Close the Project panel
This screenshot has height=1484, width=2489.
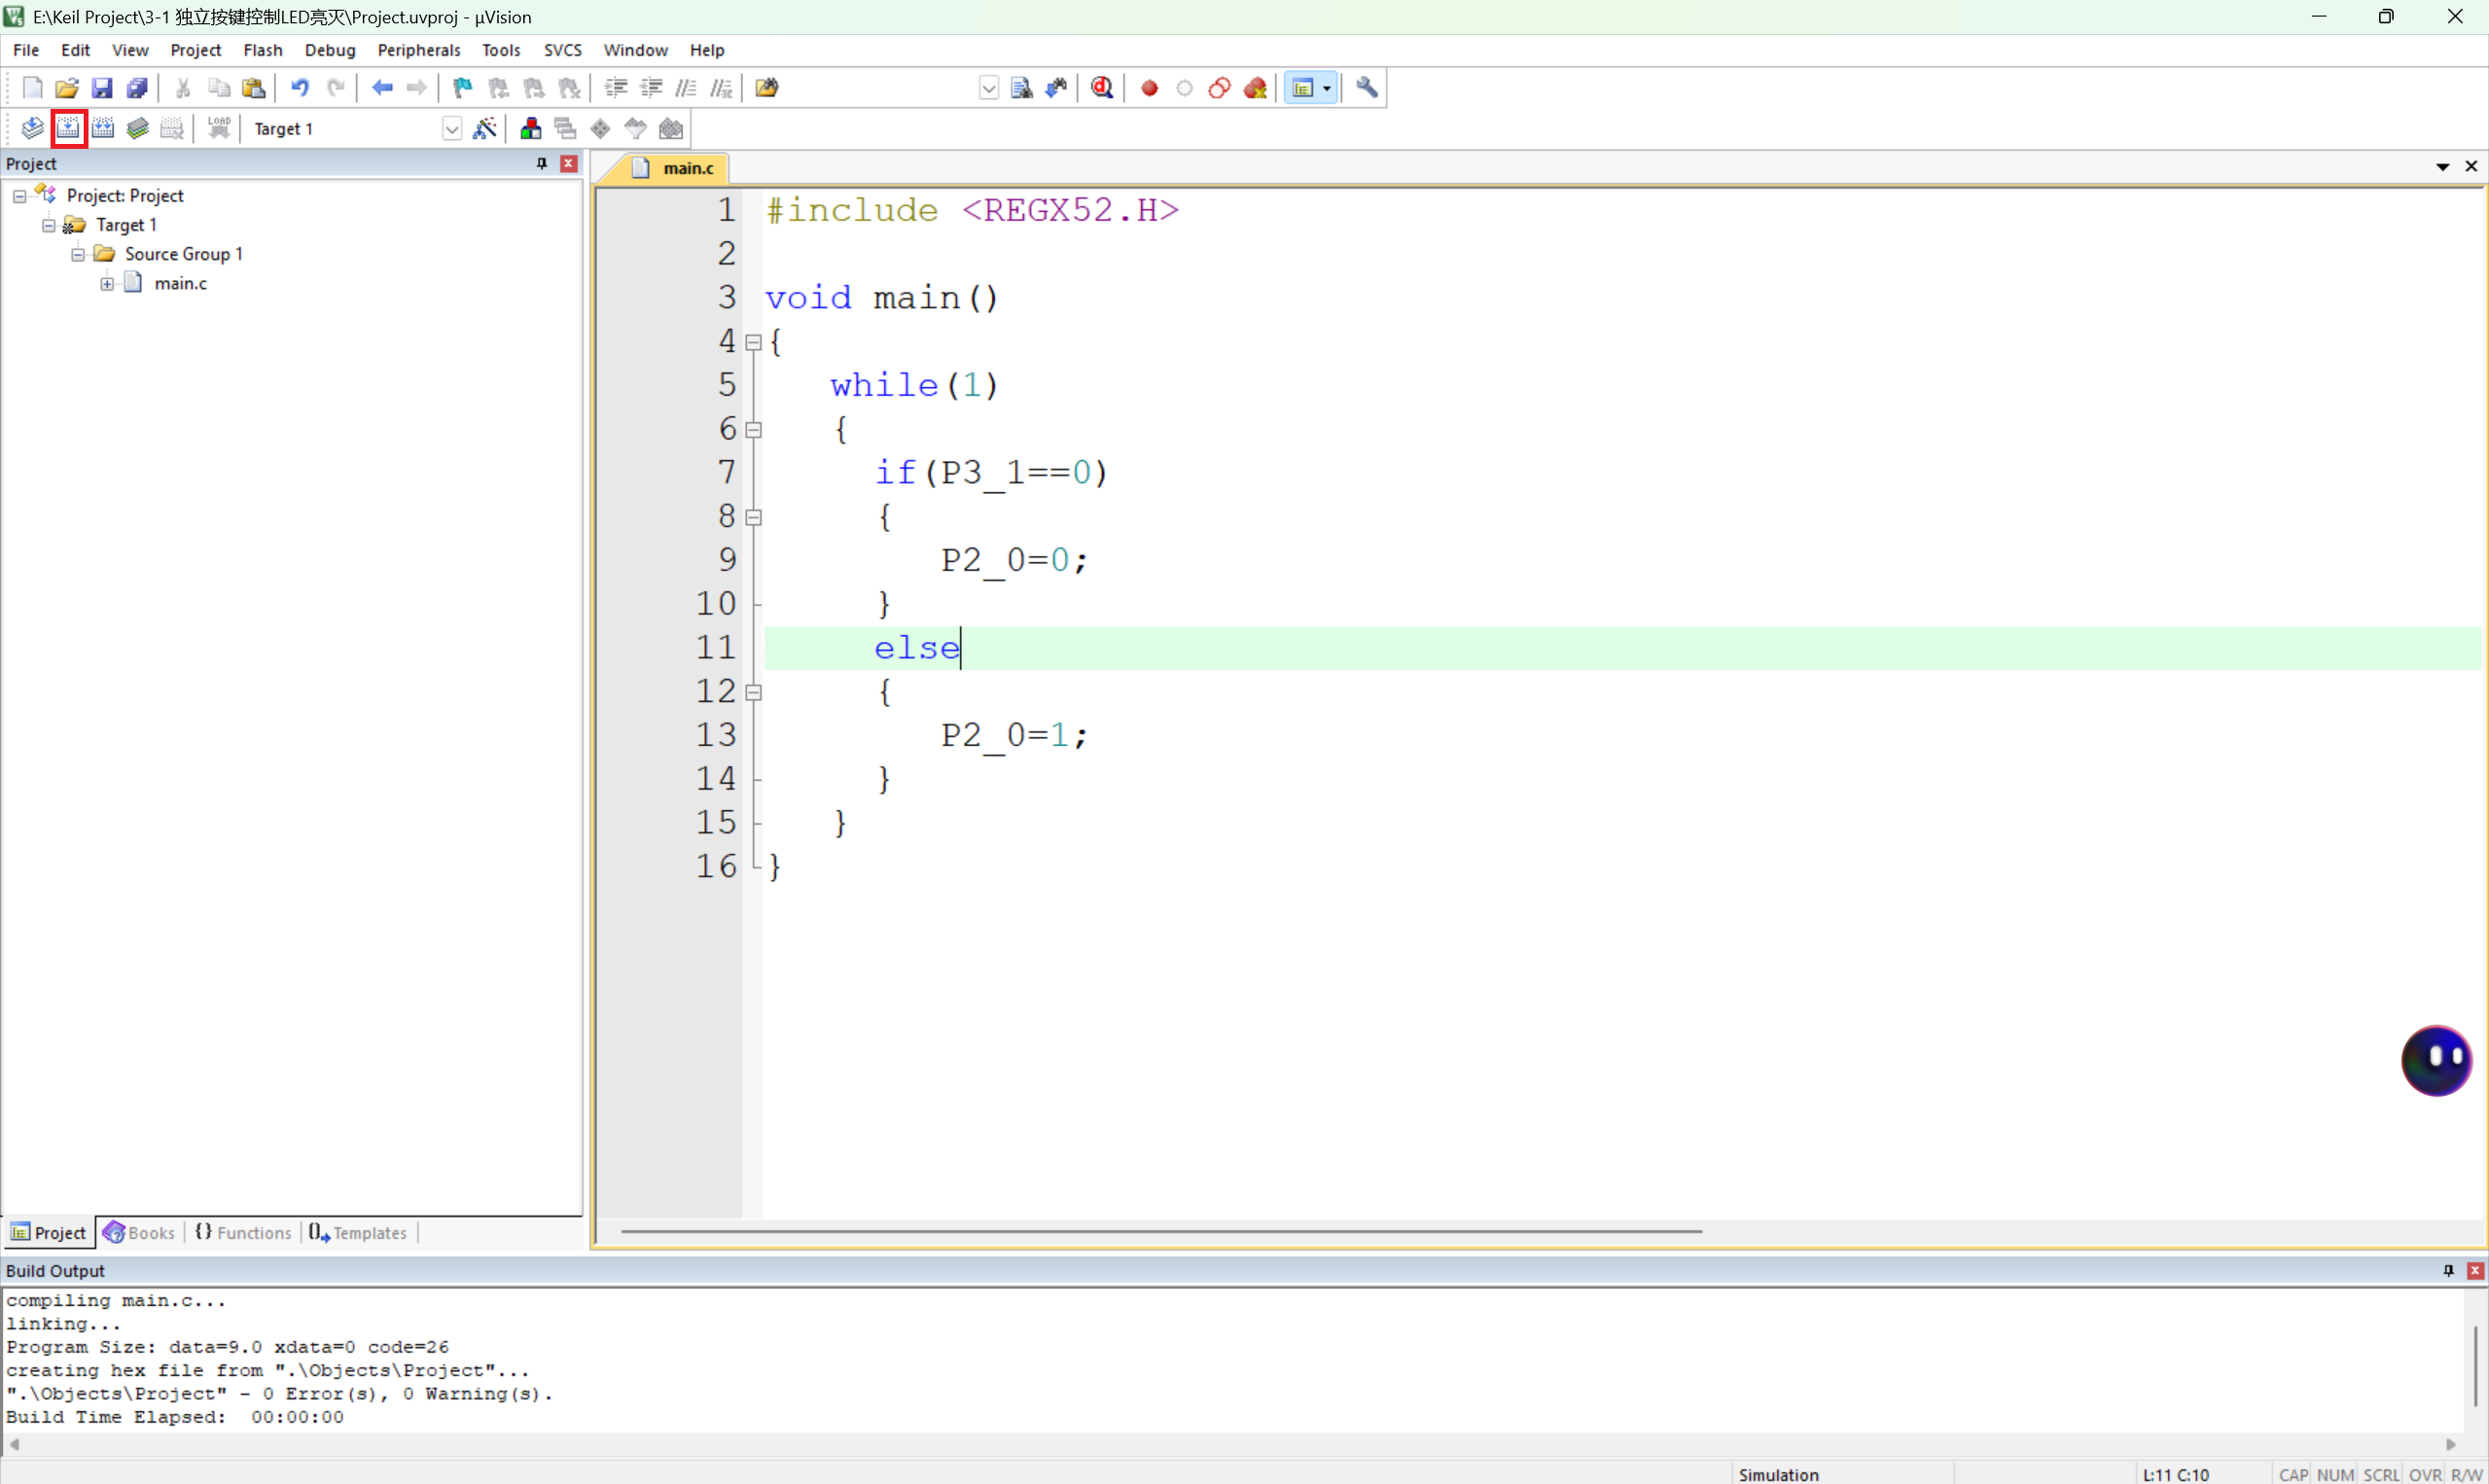tap(569, 163)
